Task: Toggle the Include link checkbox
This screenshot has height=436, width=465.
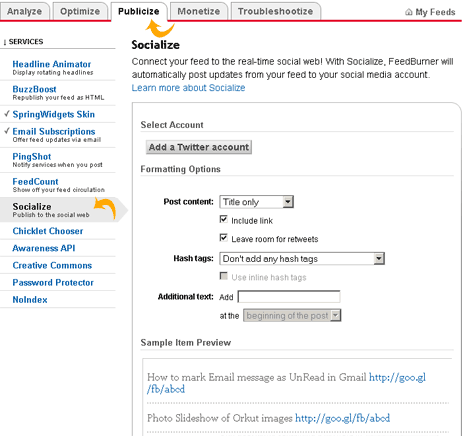Action: point(223,219)
